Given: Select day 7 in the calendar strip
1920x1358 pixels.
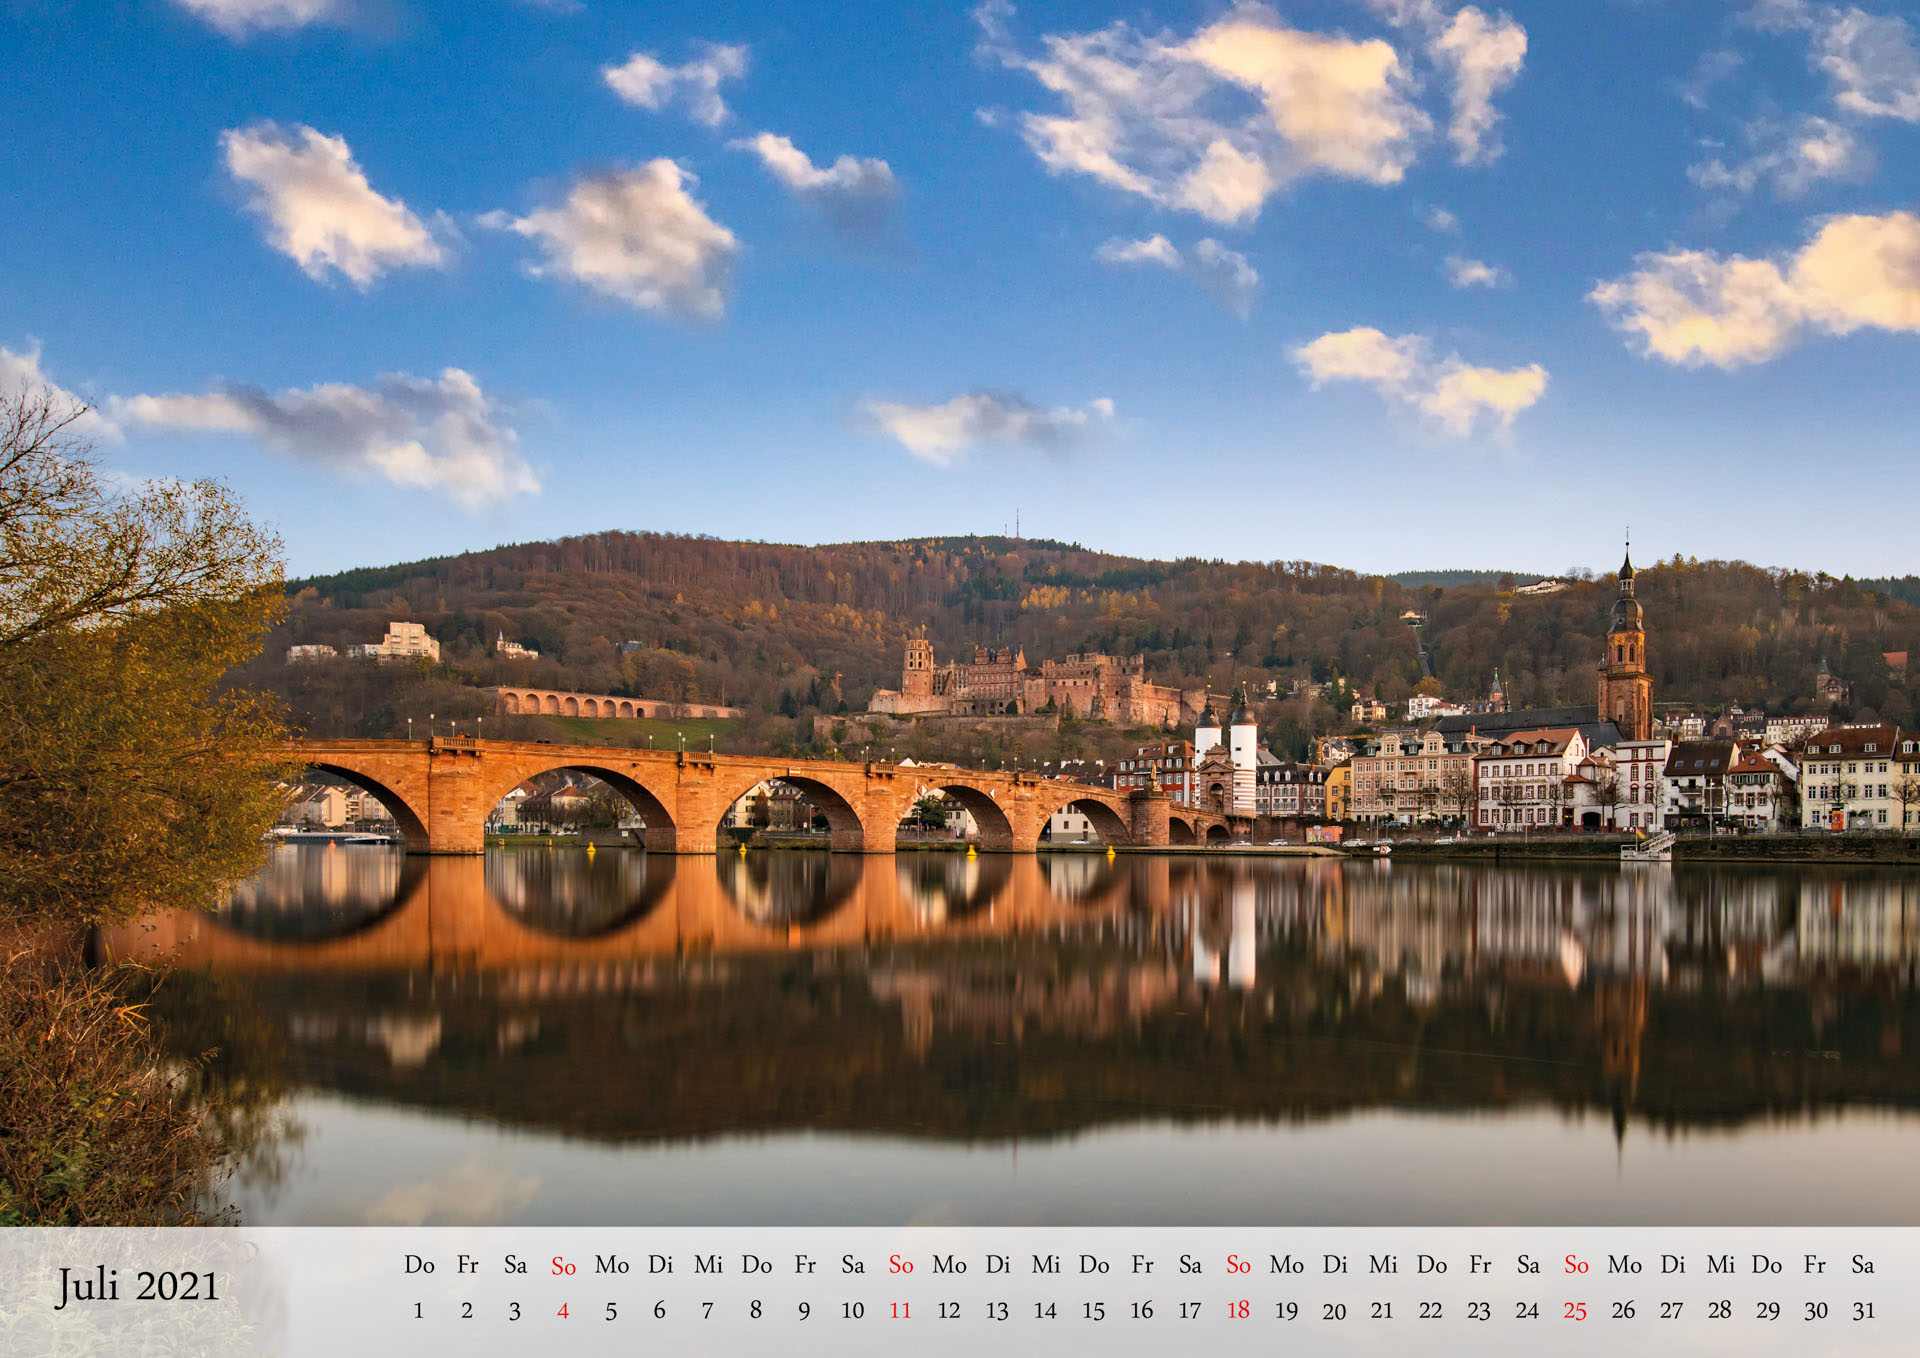Looking at the screenshot, I should [x=708, y=1310].
